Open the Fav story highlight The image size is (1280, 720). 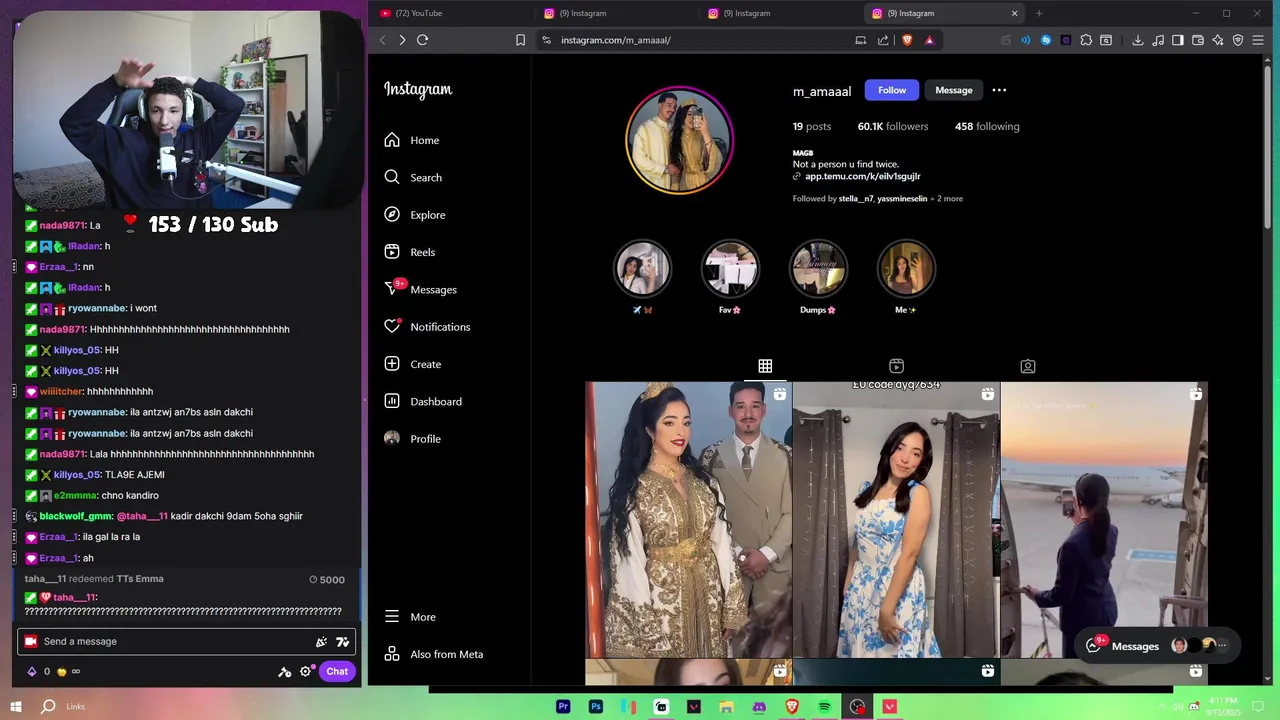click(x=730, y=270)
